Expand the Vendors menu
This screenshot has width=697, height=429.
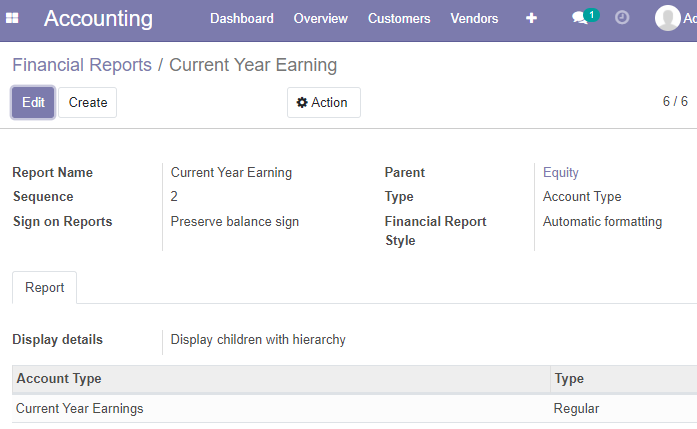pyautogui.click(x=474, y=18)
